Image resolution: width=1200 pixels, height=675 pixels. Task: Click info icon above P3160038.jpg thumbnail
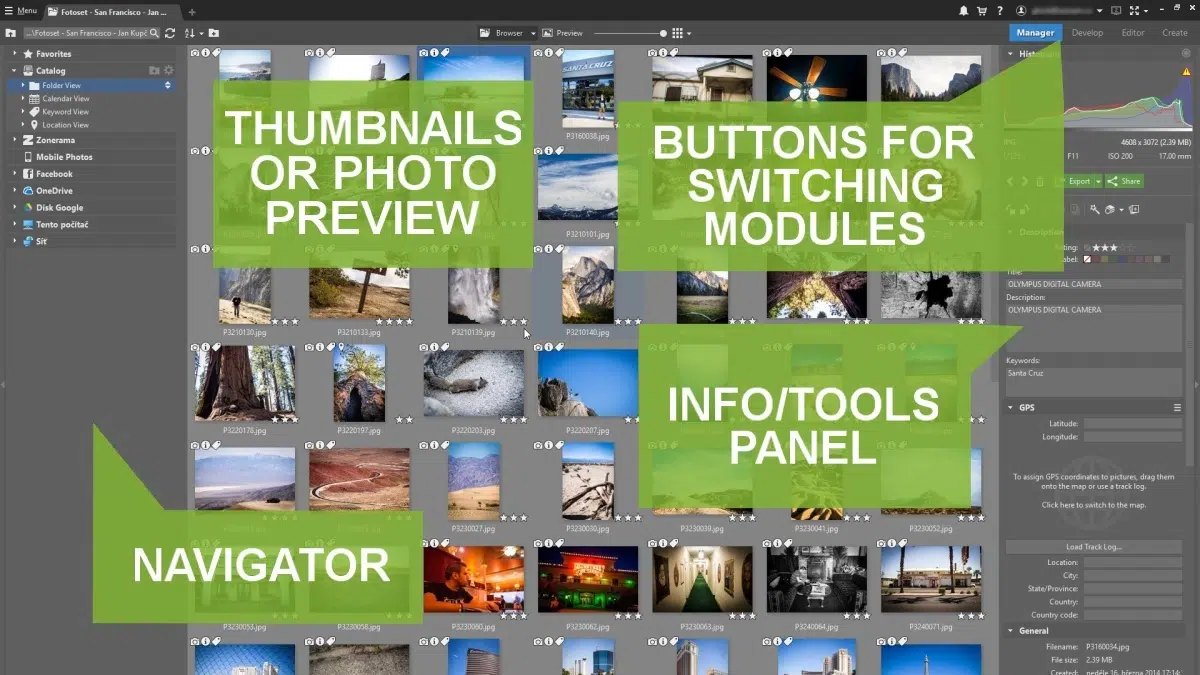tap(548, 52)
